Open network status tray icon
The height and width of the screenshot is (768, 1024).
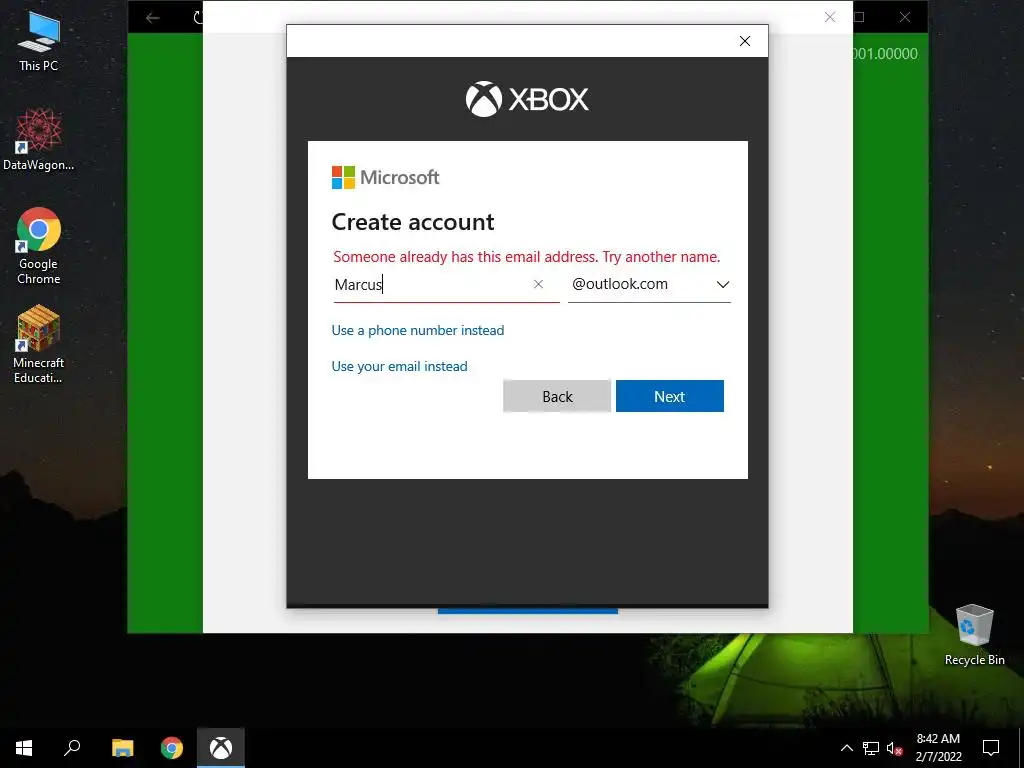(871, 748)
